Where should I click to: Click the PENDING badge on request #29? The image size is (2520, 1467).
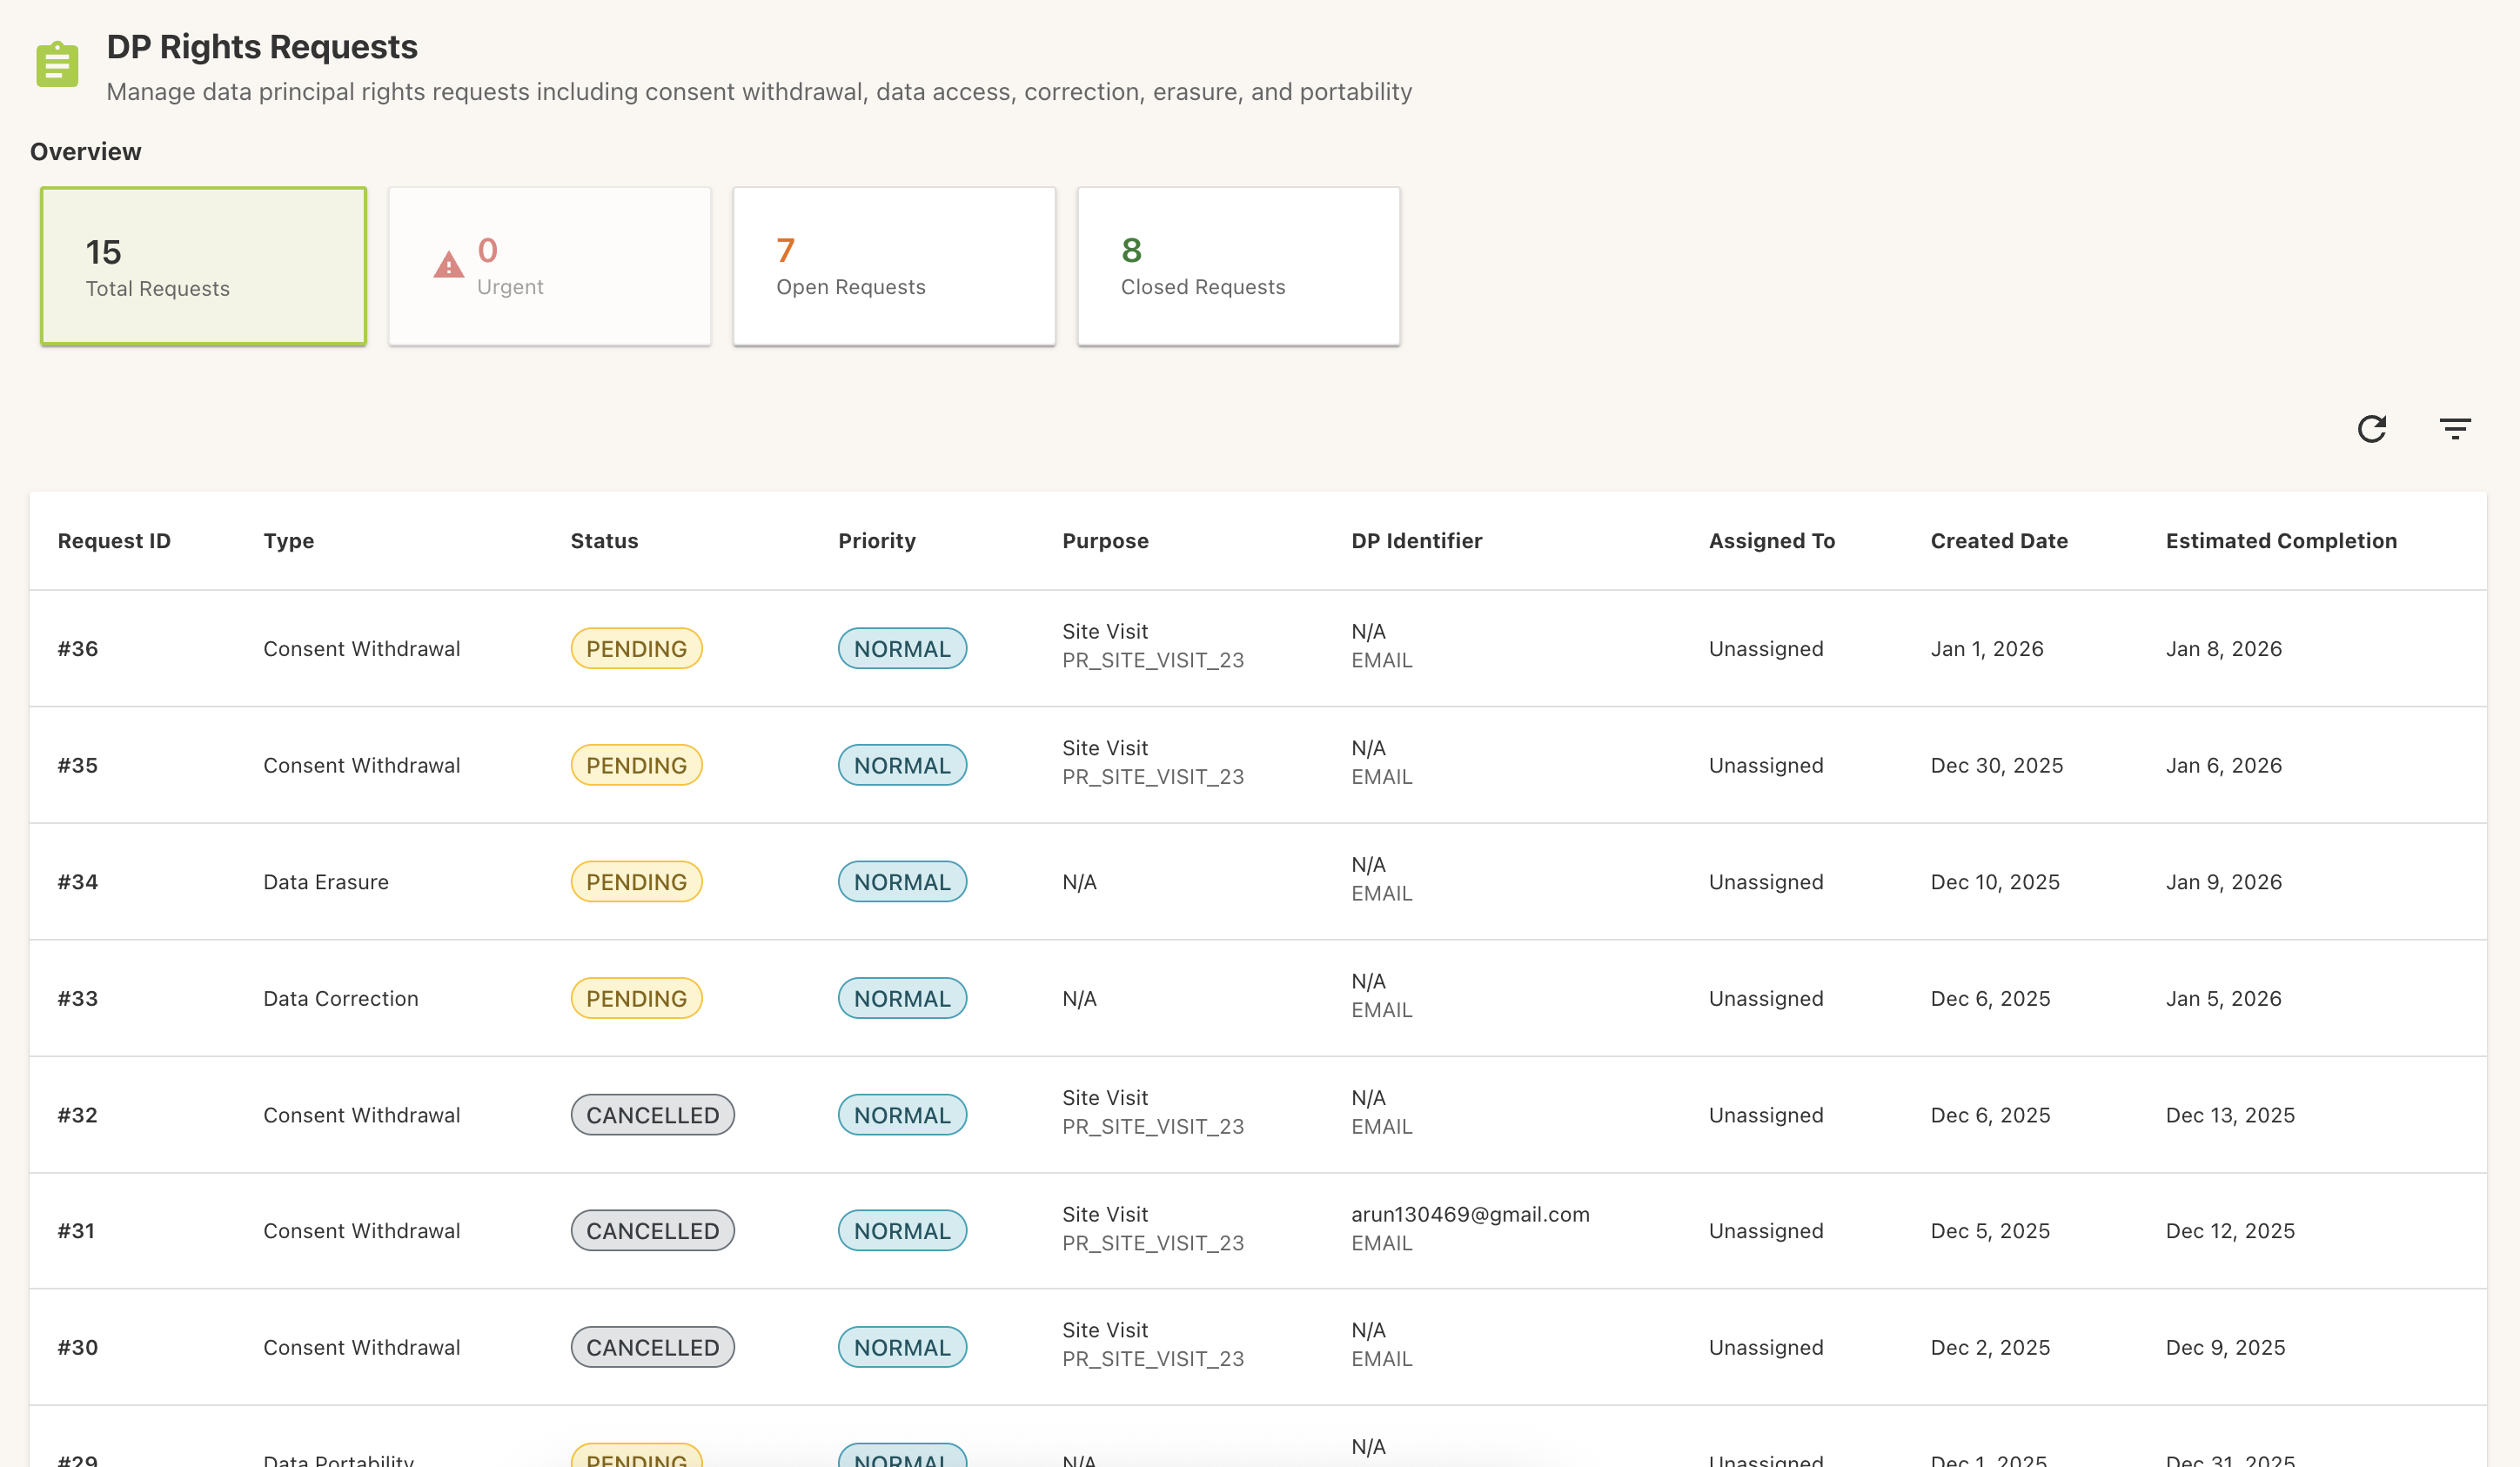coord(636,1459)
